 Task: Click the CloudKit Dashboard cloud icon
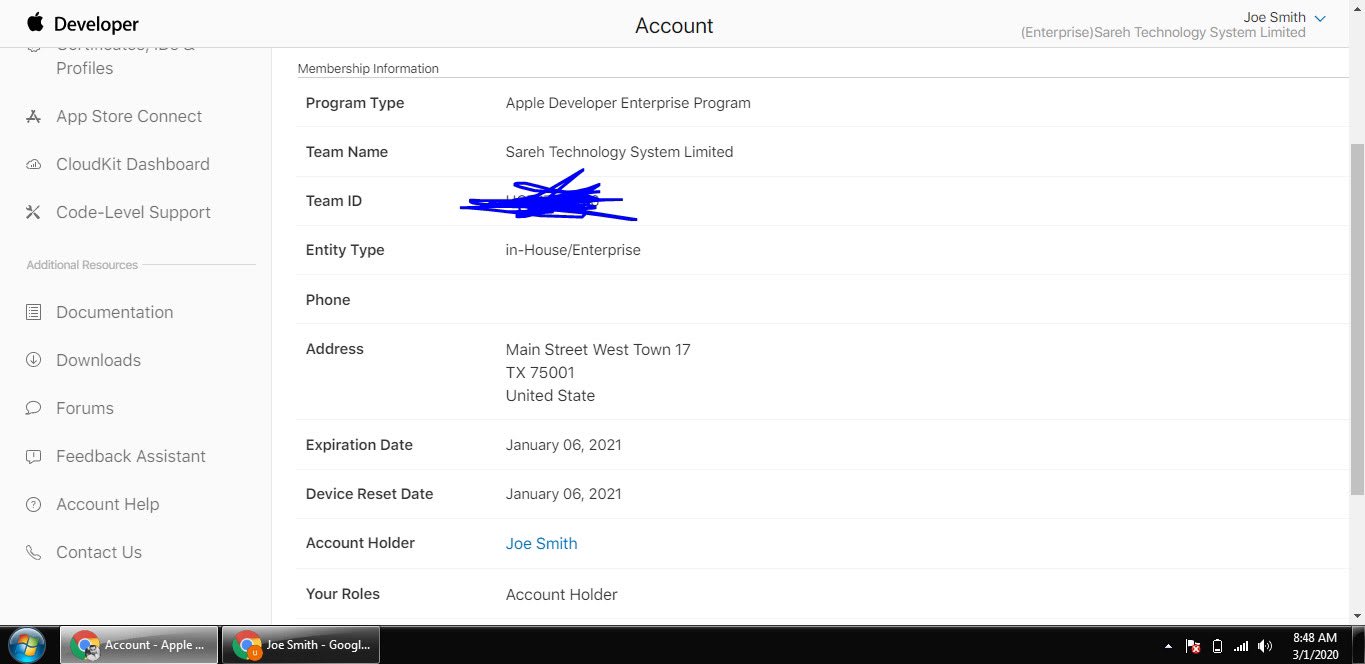pyautogui.click(x=33, y=165)
